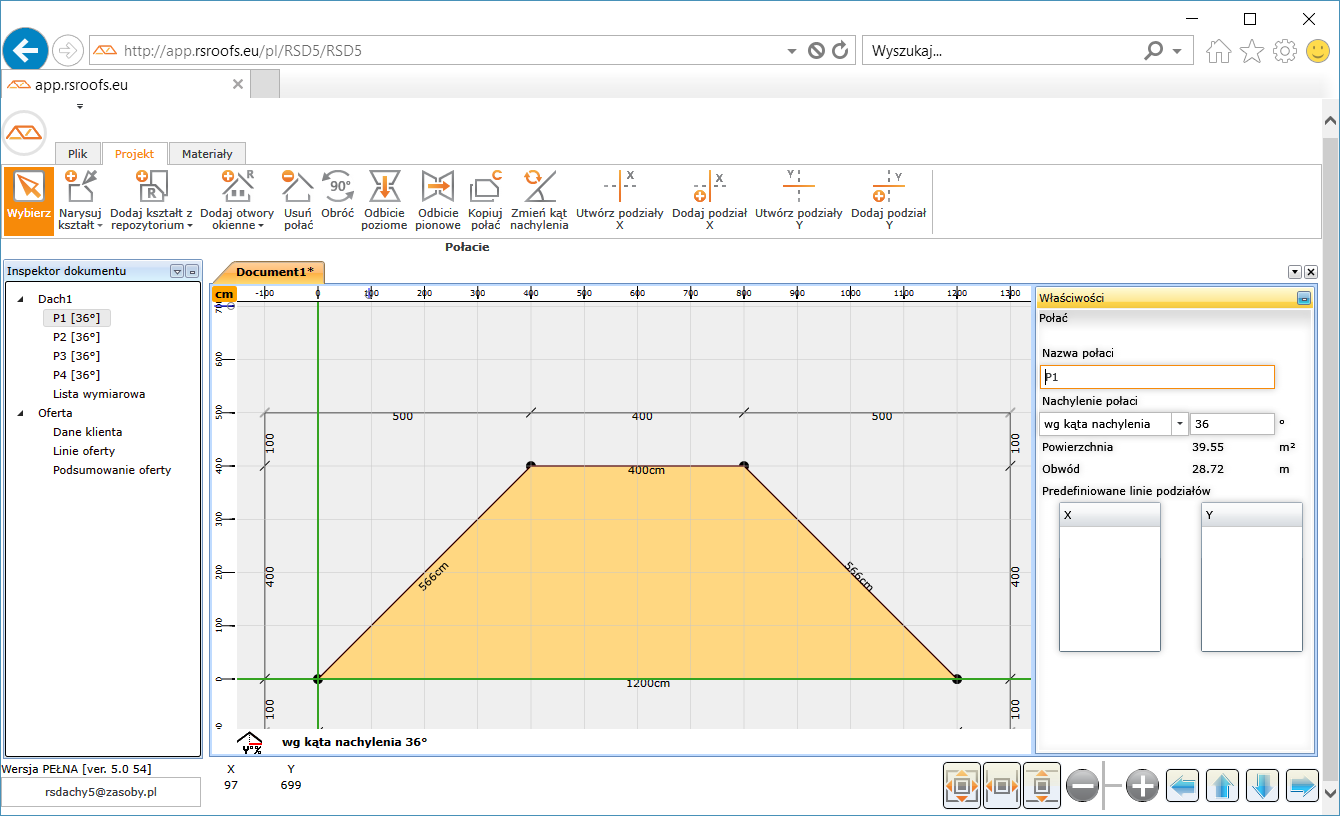The image size is (1340, 816).
Task: Collapse the Dach1 tree node
Action: click(21, 299)
